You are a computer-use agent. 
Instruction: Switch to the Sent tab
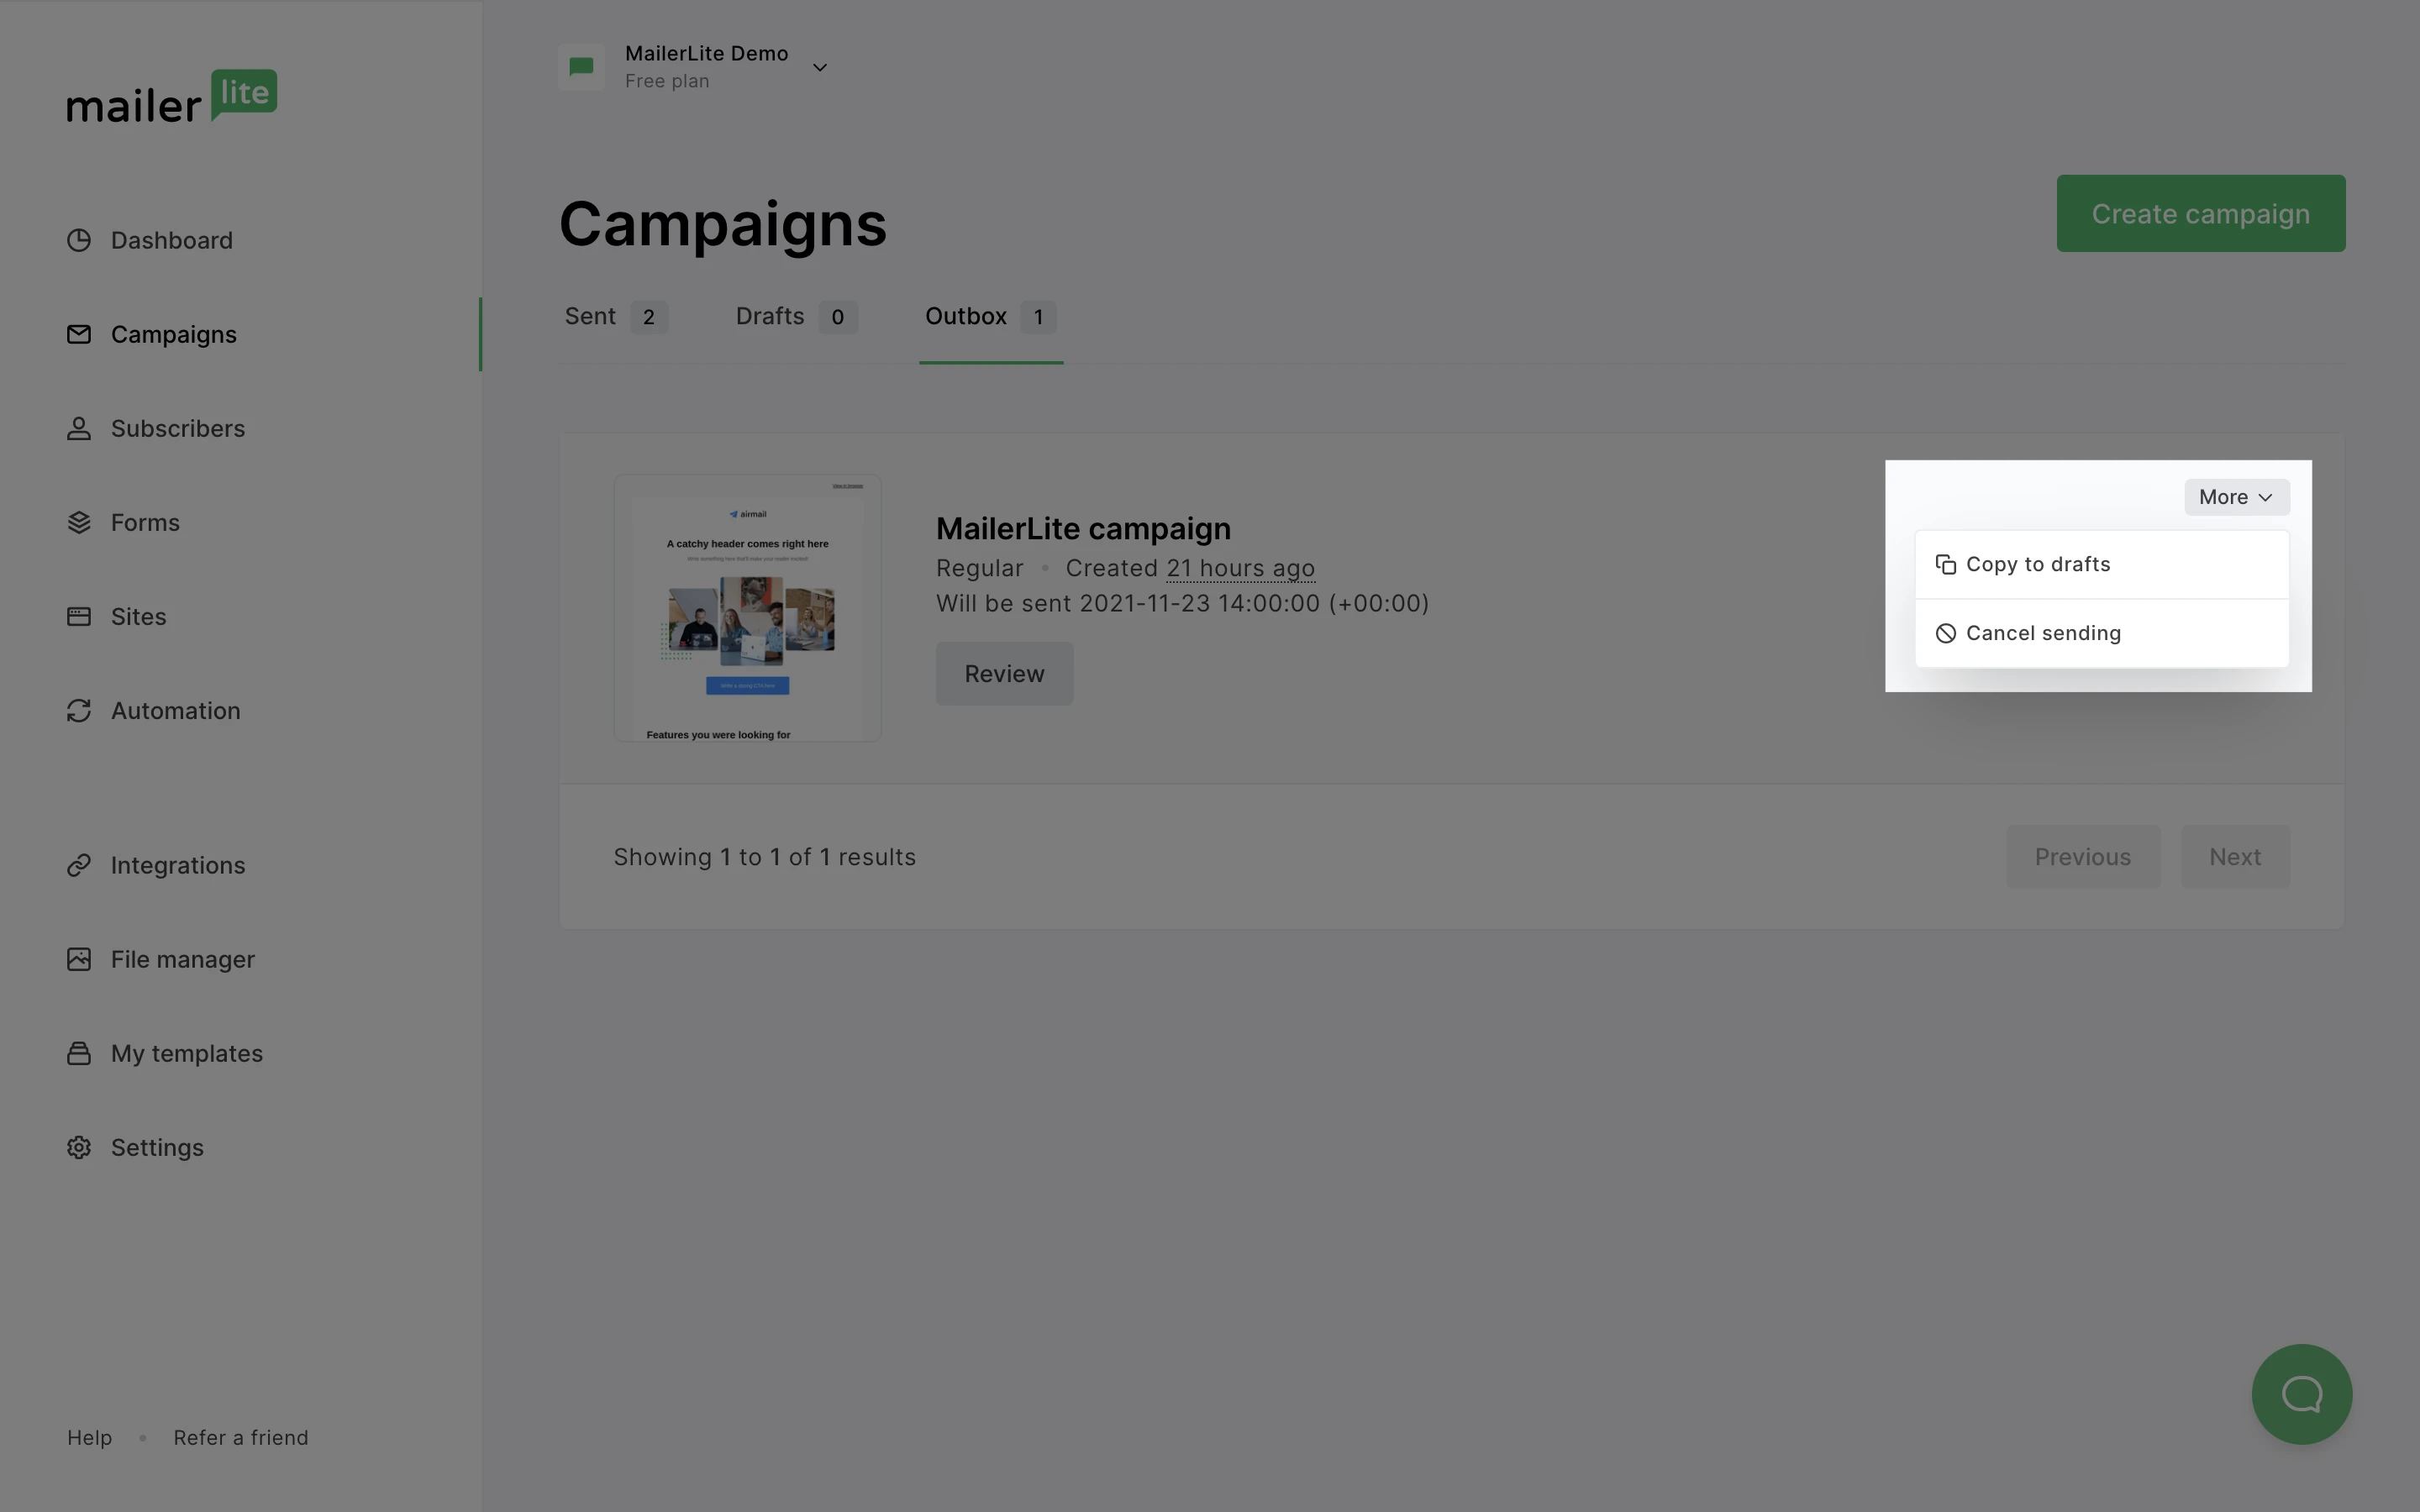coord(615,317)
